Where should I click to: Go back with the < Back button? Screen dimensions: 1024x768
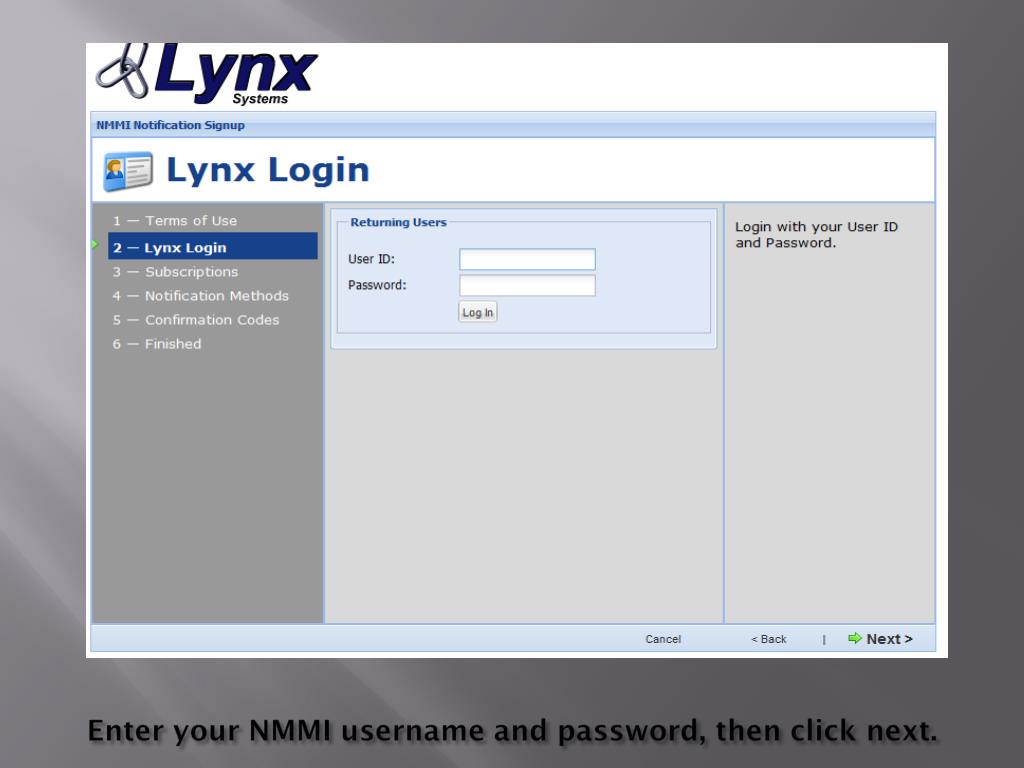[x=769, y=639]
